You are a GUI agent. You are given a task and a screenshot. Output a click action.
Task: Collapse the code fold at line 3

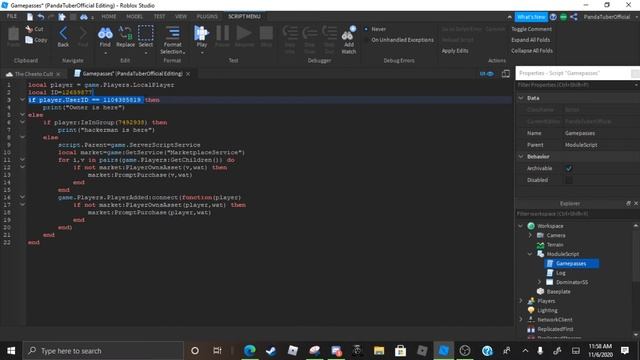22,100
